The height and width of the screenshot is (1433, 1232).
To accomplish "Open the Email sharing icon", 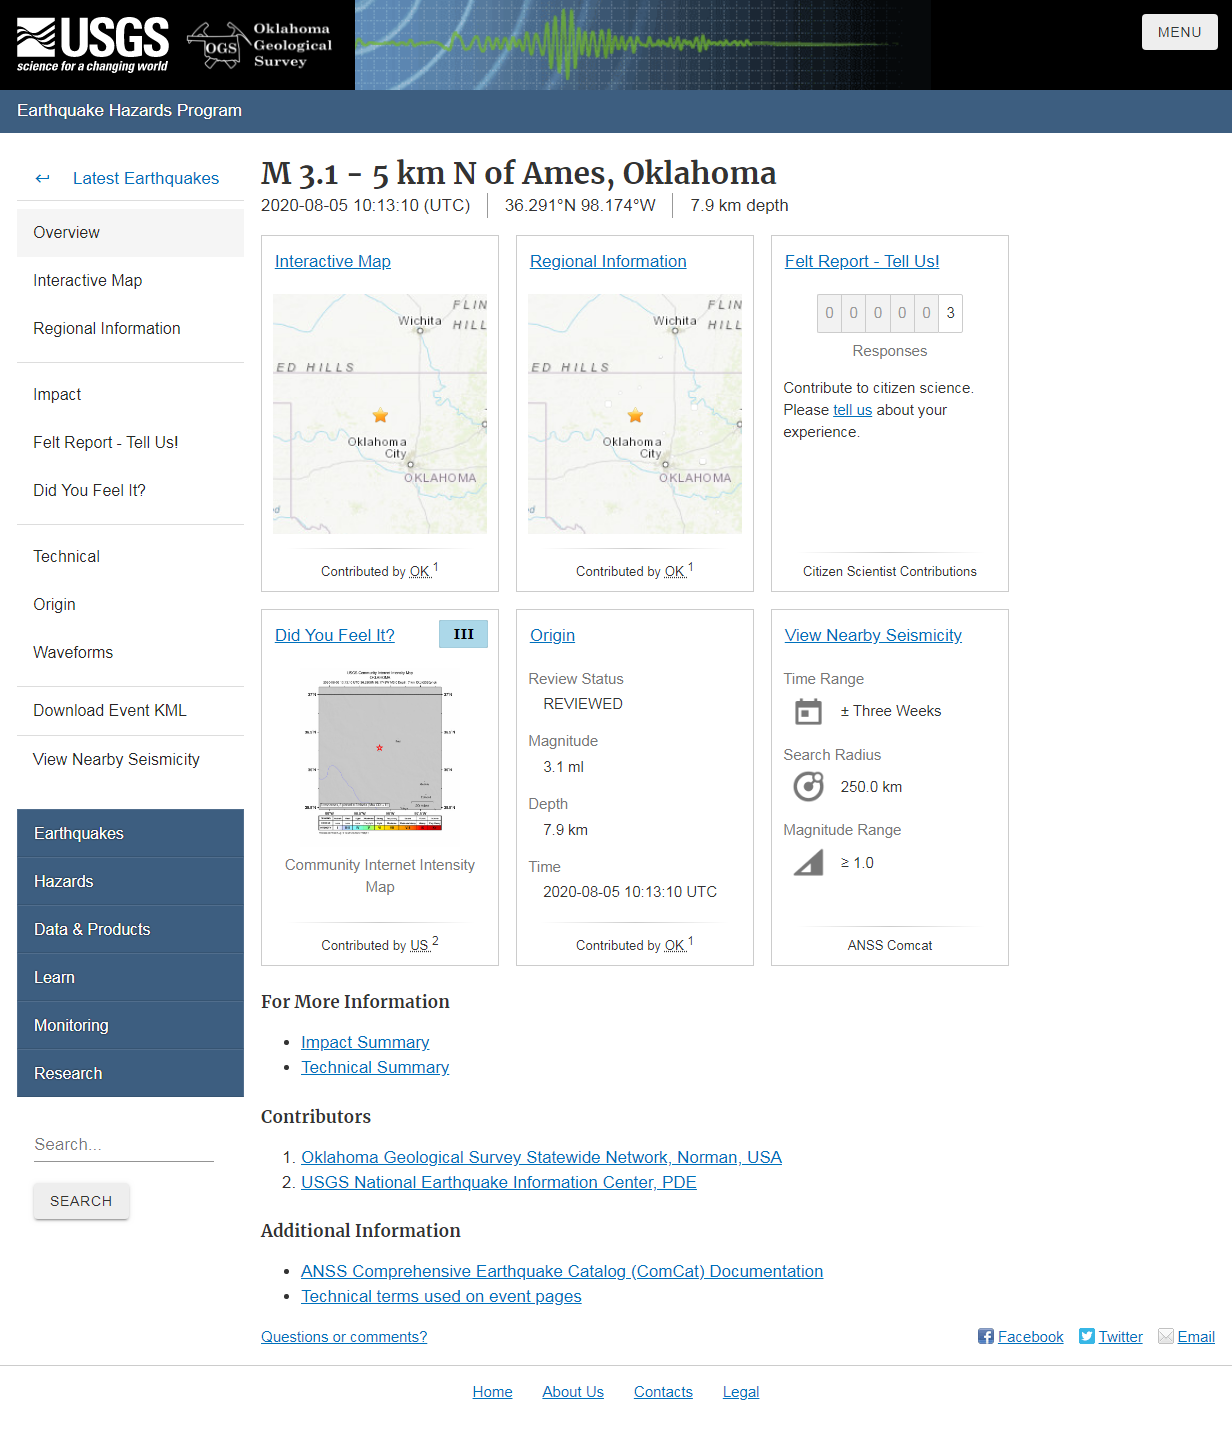I will (1165, 1336).
